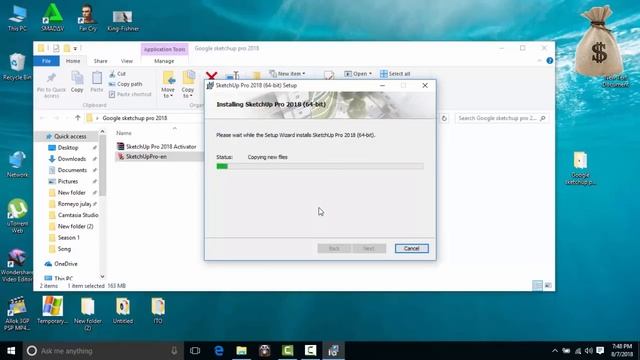Select the Application Tools contextual tab
The image size is (640, 360).
tap(164, 49)
